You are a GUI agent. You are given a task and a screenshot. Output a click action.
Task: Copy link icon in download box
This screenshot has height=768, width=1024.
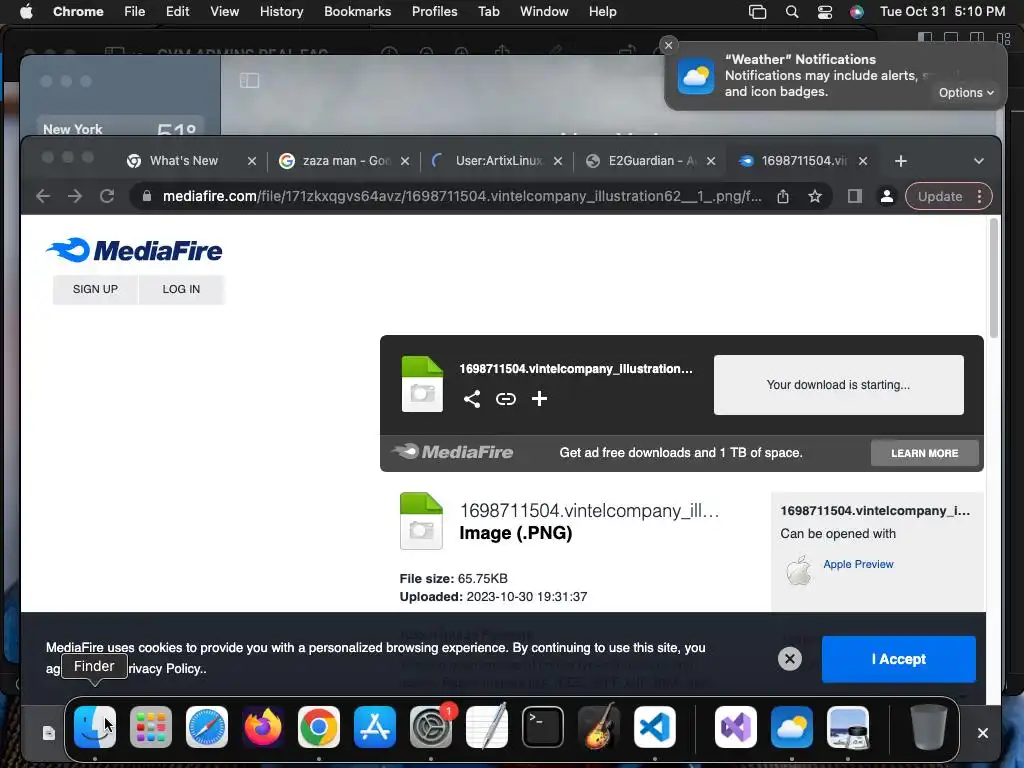[505, 399]
